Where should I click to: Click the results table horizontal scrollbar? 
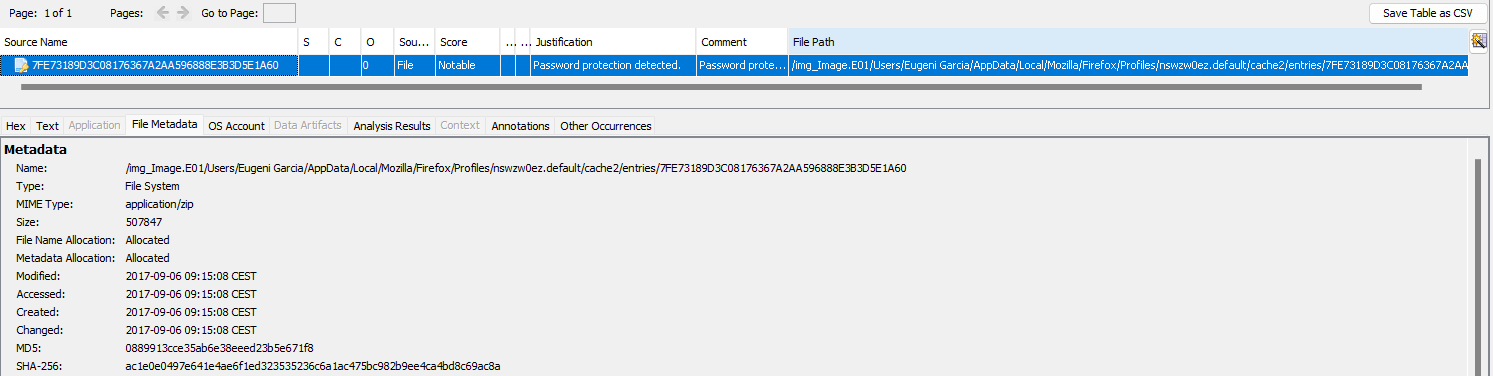coord(720,87)
